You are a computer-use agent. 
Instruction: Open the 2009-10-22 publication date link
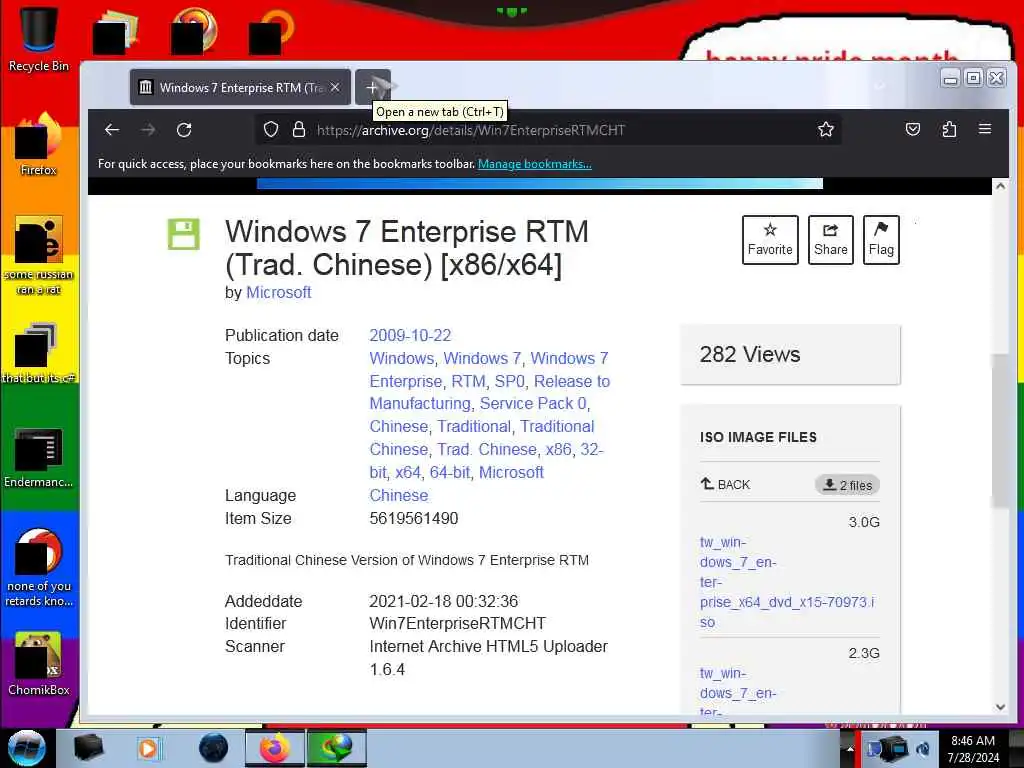(x=410, y=336)
